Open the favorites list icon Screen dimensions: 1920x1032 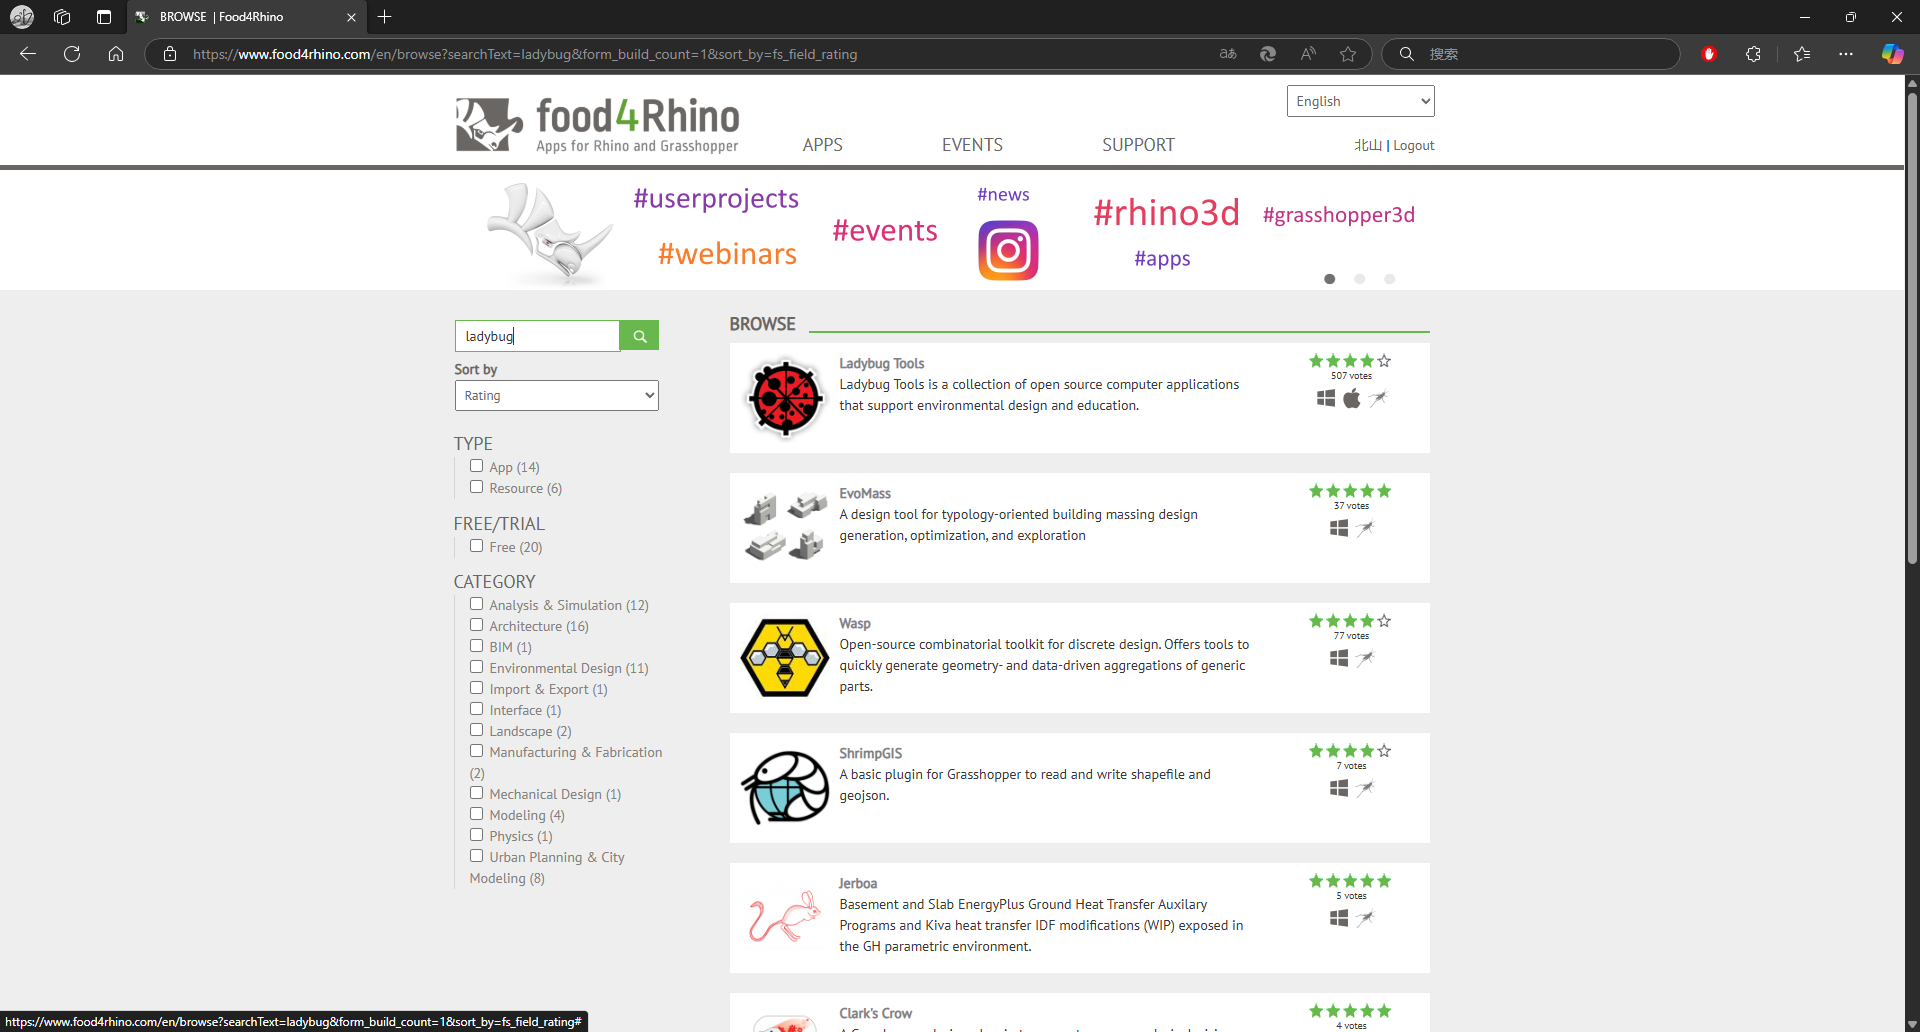(1802, 54)
